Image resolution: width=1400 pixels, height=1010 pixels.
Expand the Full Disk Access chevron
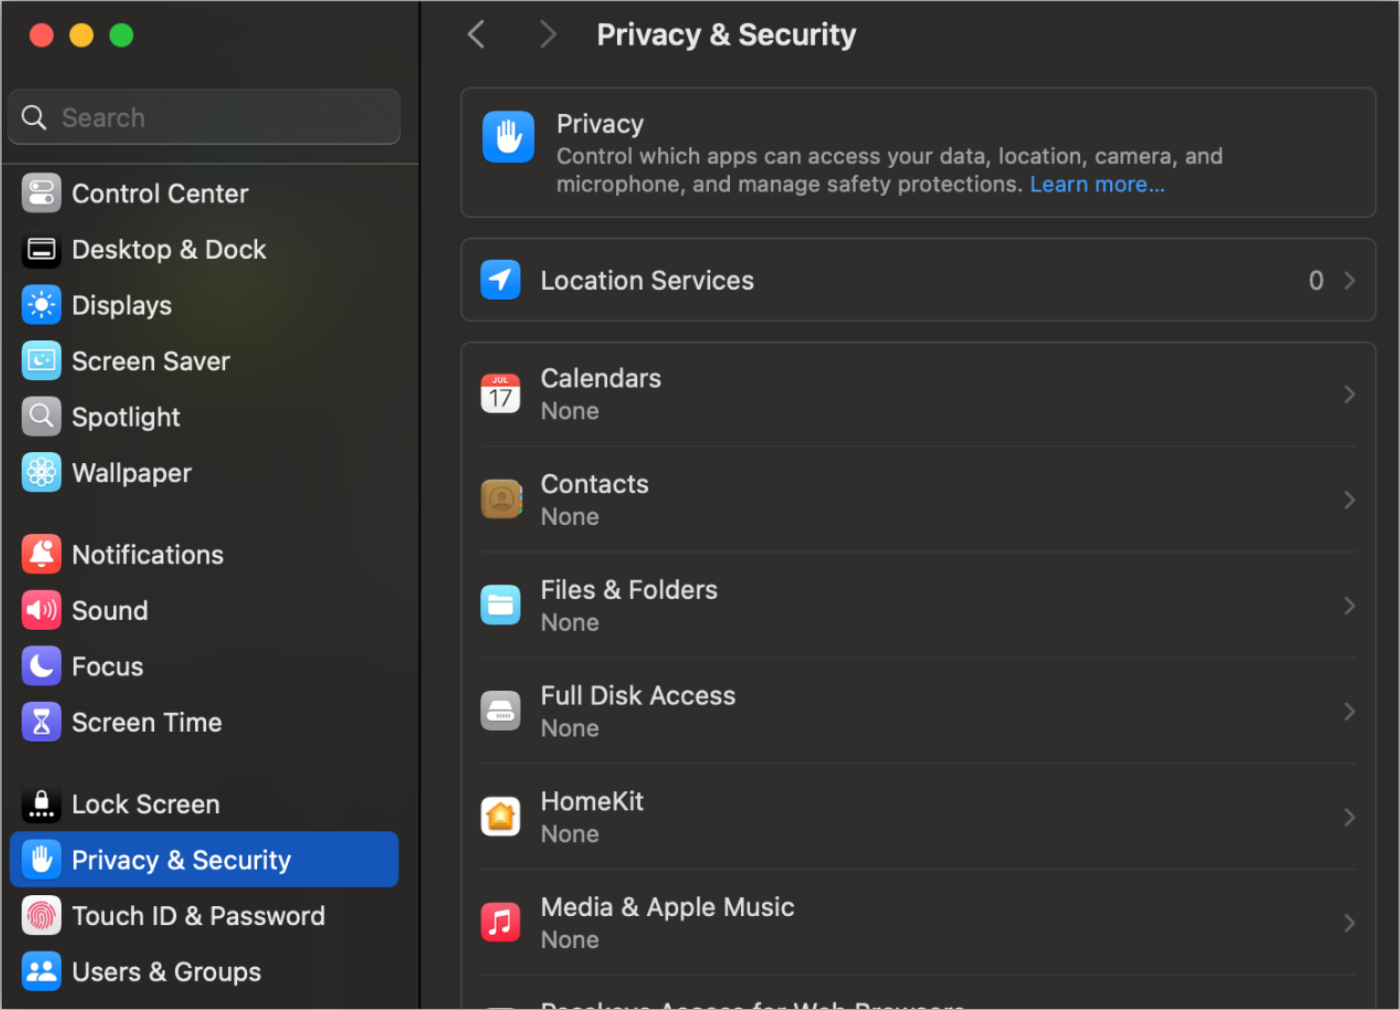click(1349, 711)
